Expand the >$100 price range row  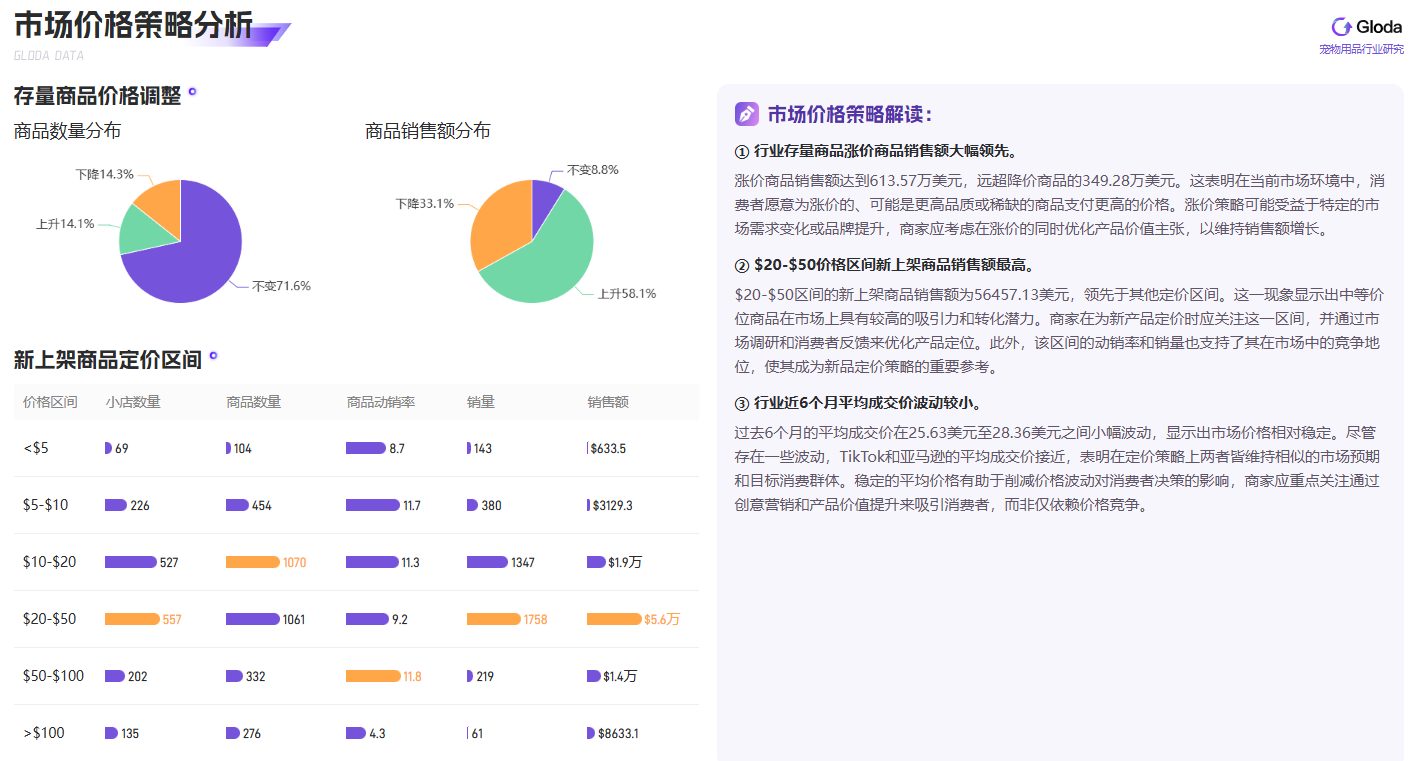point(41,732)
